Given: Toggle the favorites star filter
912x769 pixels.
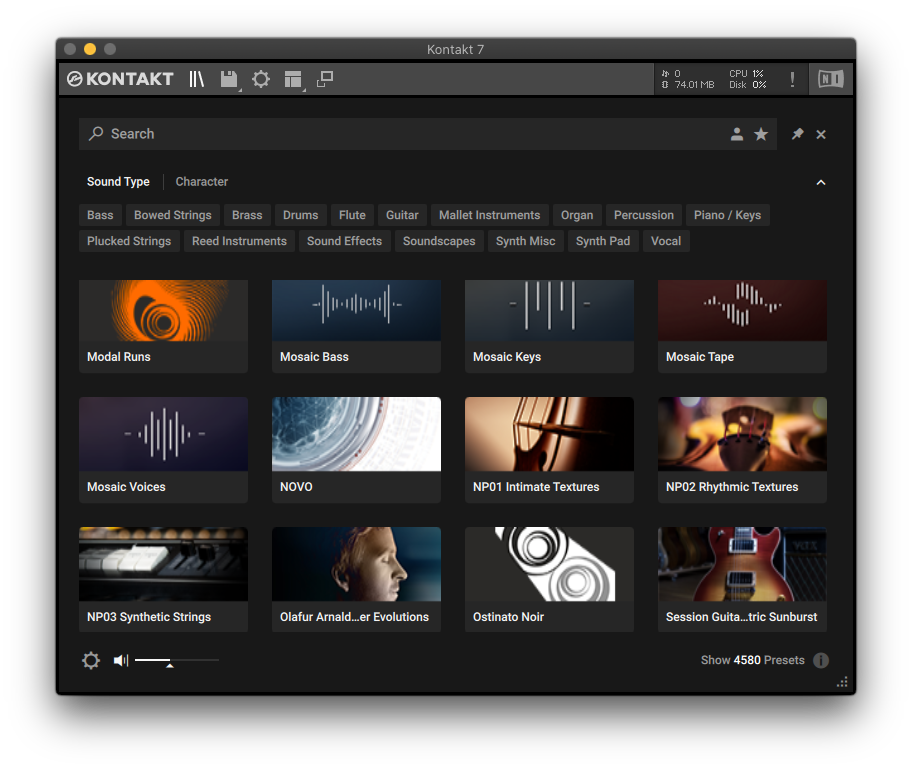Looking at the screenshot, I should (761, 134).
